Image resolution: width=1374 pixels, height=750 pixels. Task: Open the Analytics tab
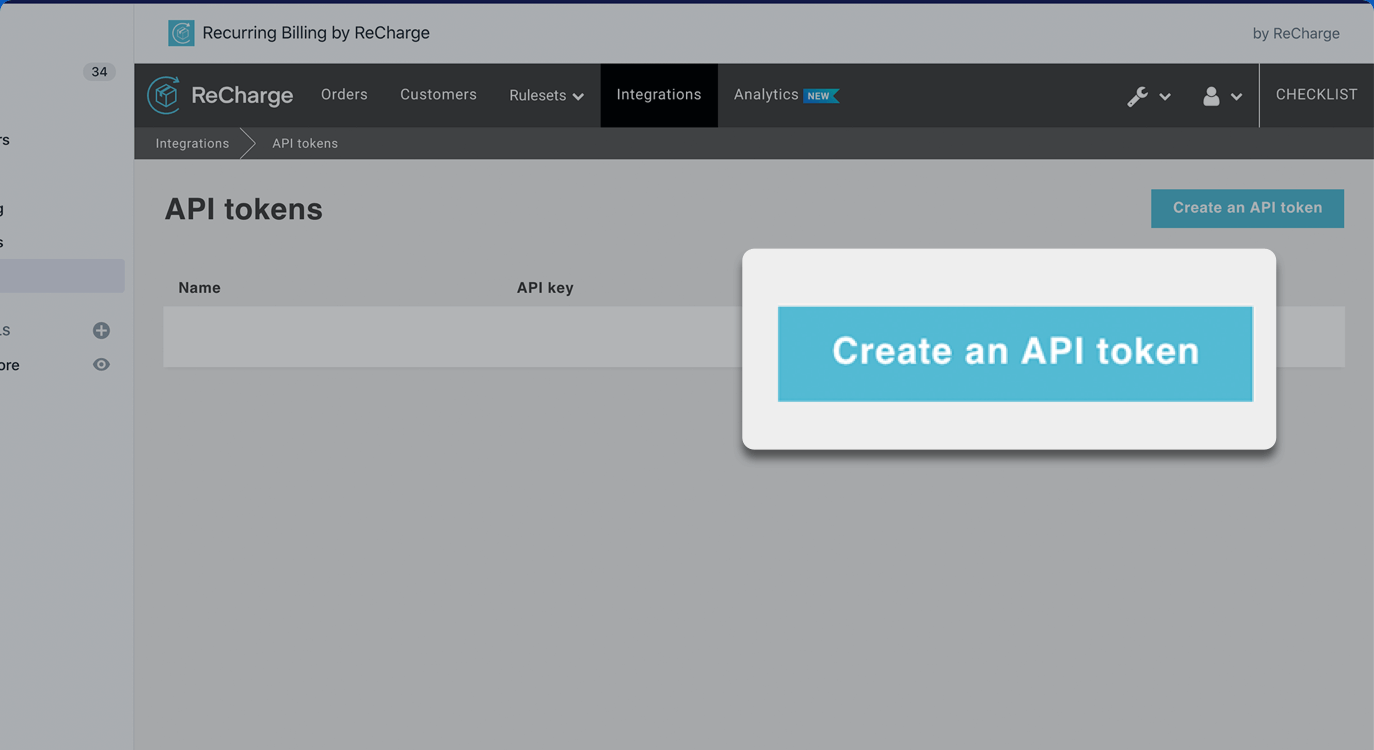tap(766, 95)
